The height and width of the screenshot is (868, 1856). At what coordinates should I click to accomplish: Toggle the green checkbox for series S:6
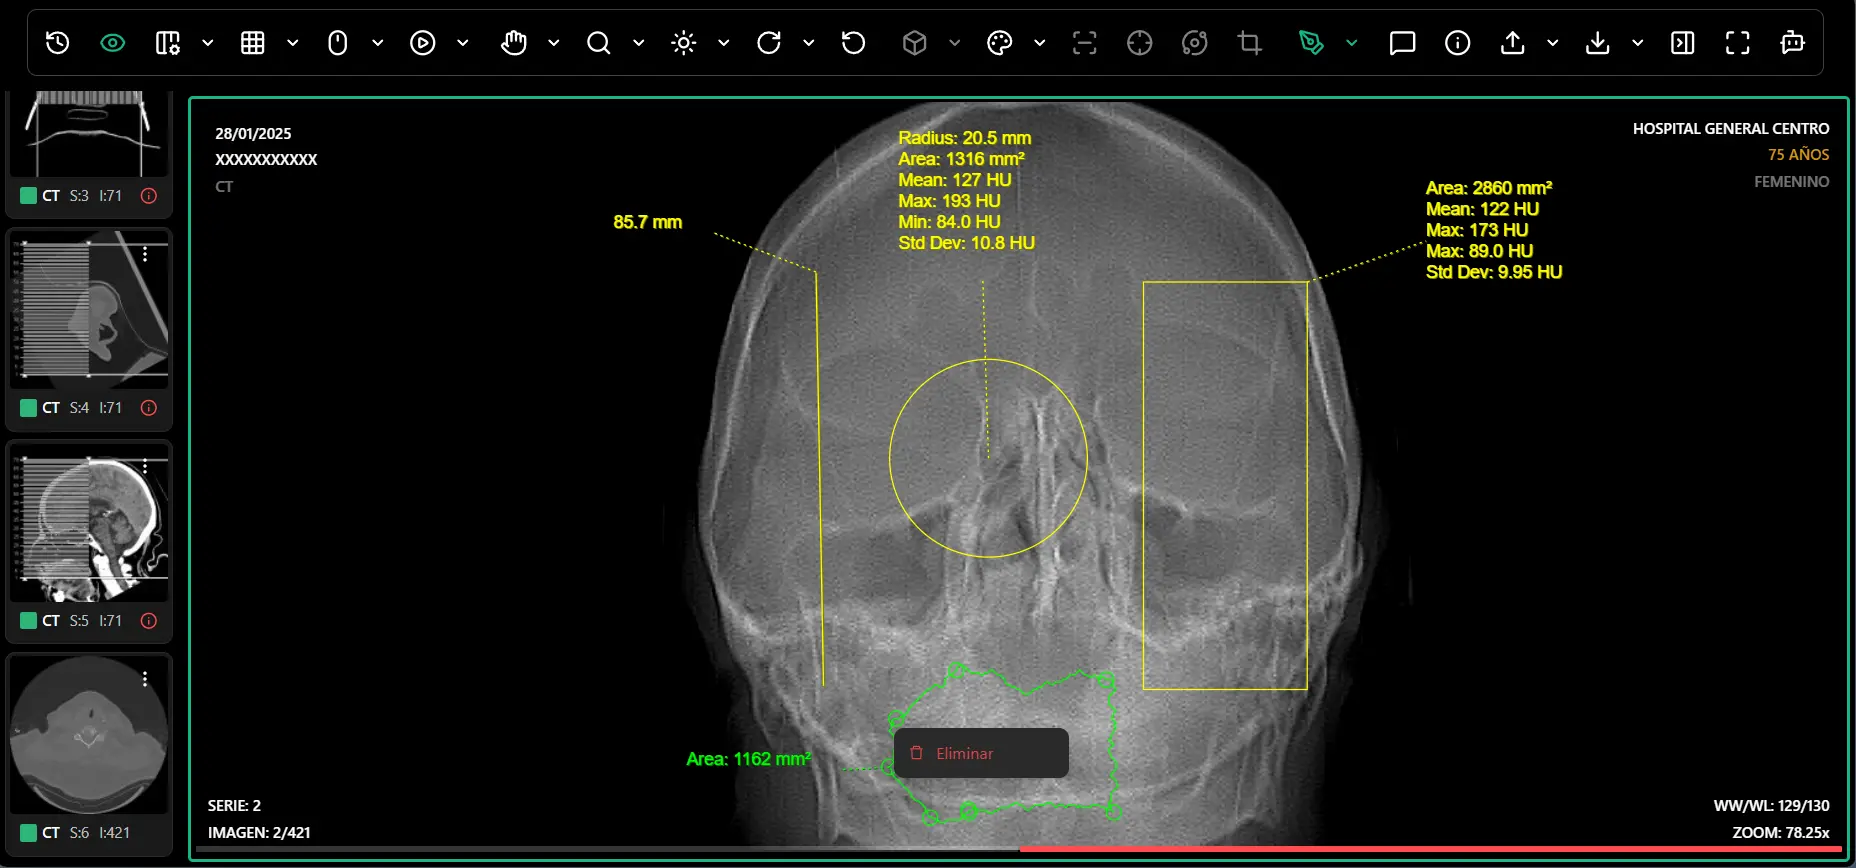click(x=29, y=833)
